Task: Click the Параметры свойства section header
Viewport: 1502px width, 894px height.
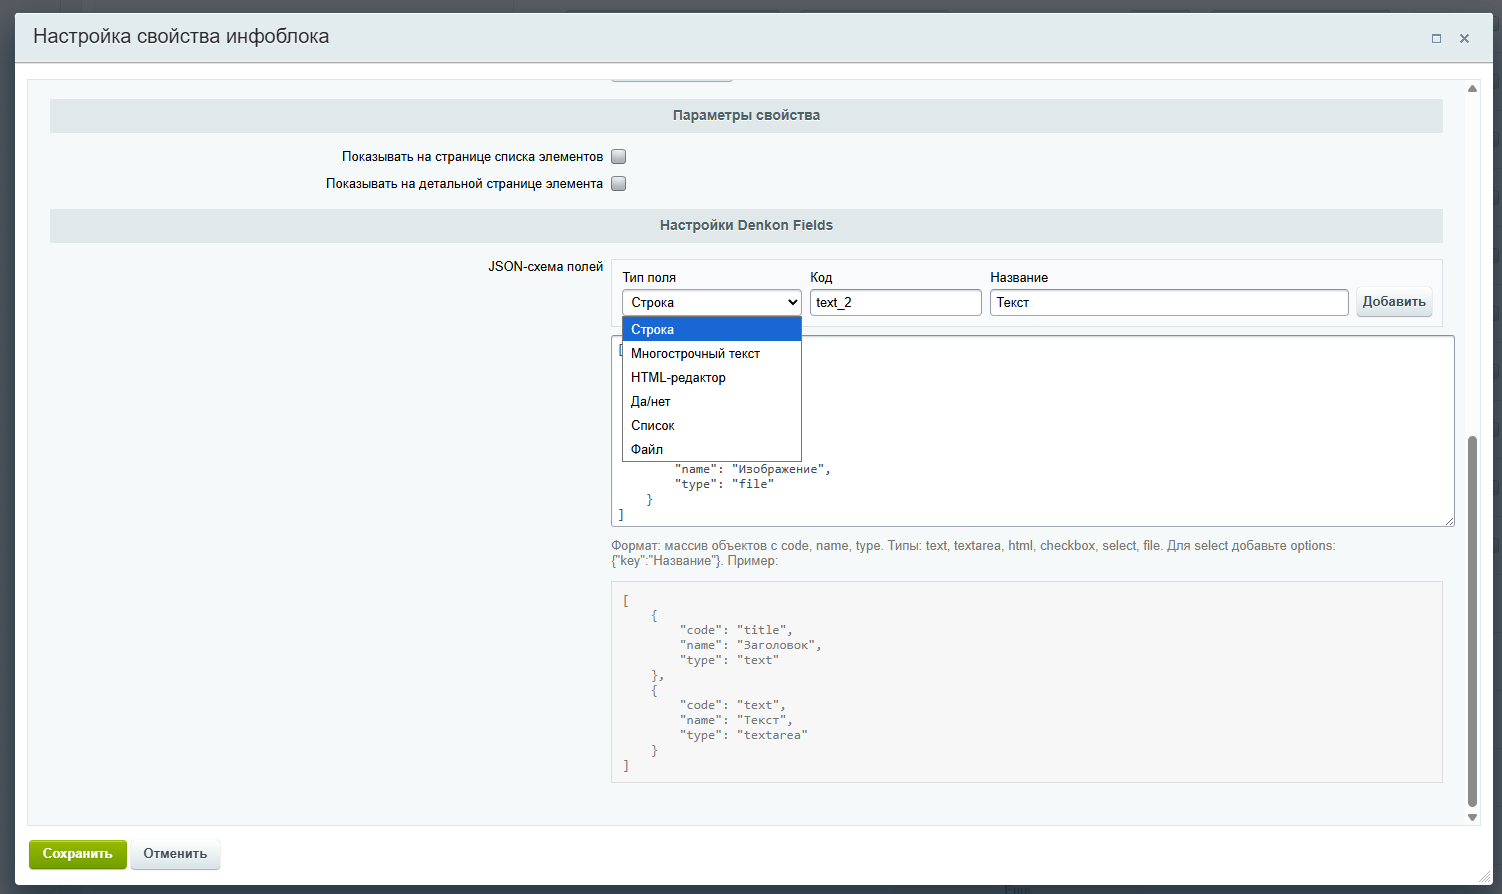Action: pos(746,116)
